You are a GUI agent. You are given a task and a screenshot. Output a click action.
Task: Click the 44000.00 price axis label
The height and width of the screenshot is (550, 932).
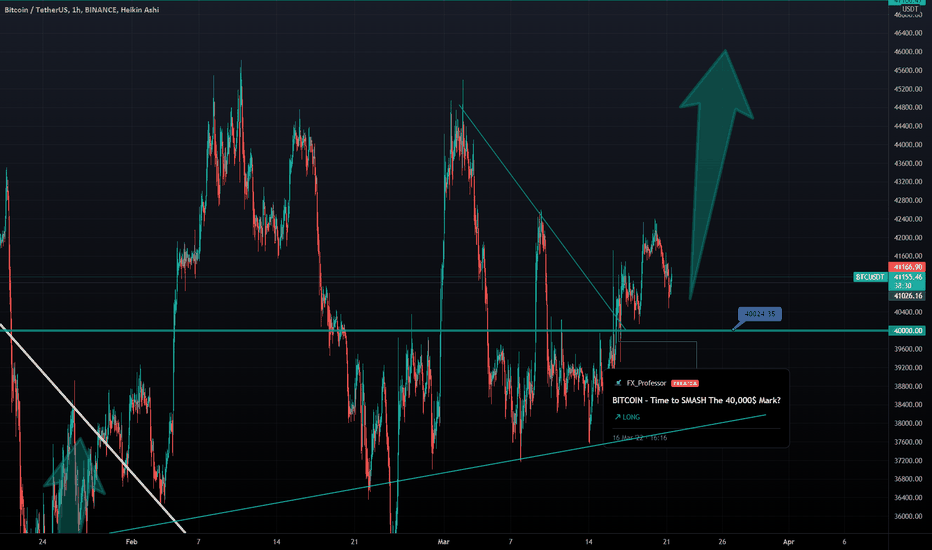point(908,144)
